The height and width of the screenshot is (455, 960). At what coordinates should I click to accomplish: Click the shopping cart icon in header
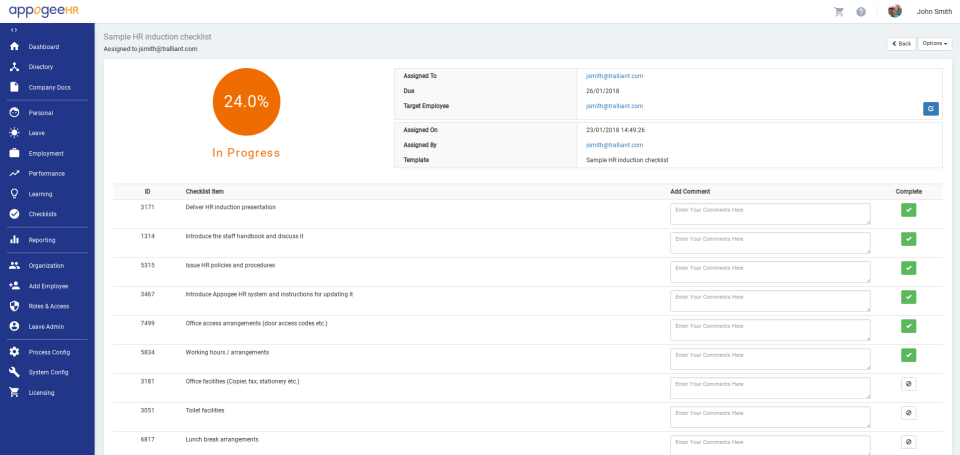click(x=838, y=11)
